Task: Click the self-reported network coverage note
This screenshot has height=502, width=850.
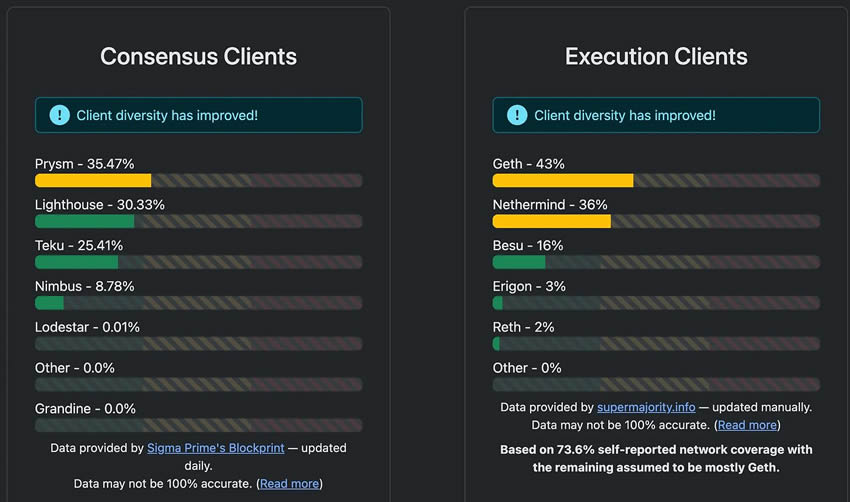Action: [x=656, y=458]
